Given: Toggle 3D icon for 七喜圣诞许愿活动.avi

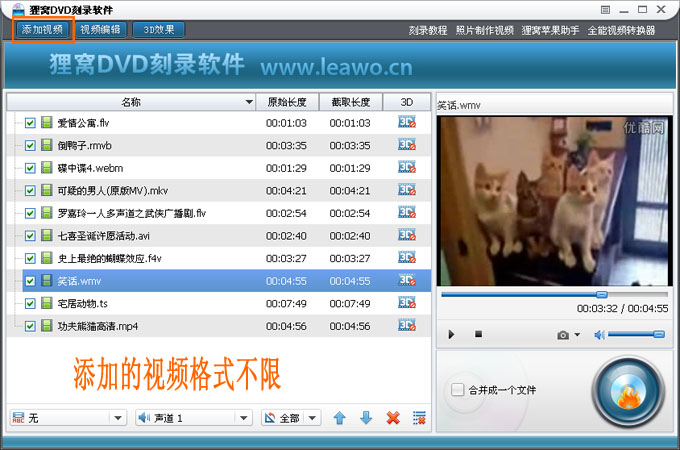Looking at the screenshot, I should 407,235.
